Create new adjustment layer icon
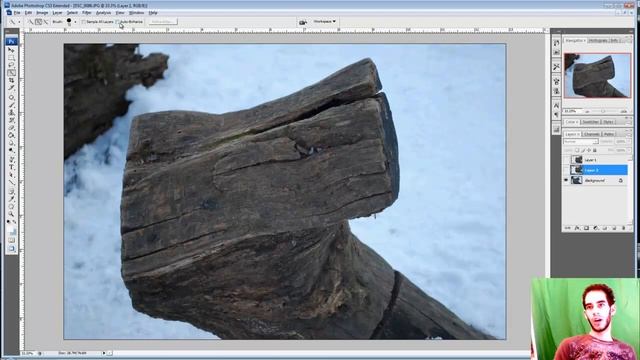The width and height of the screenshot is (640, 360). (596, 228)
